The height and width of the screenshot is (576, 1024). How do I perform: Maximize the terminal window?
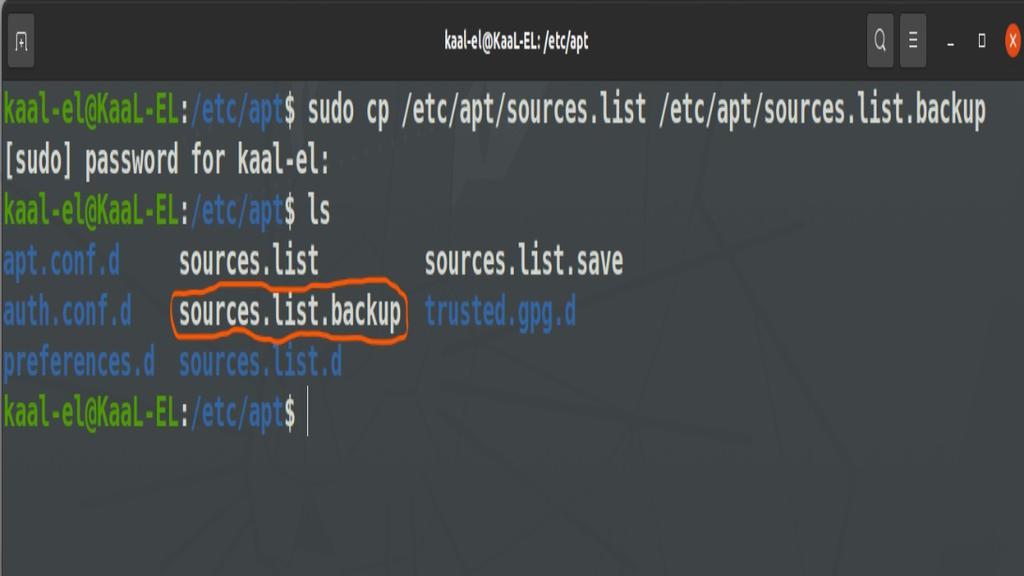[x=982, y=41]
